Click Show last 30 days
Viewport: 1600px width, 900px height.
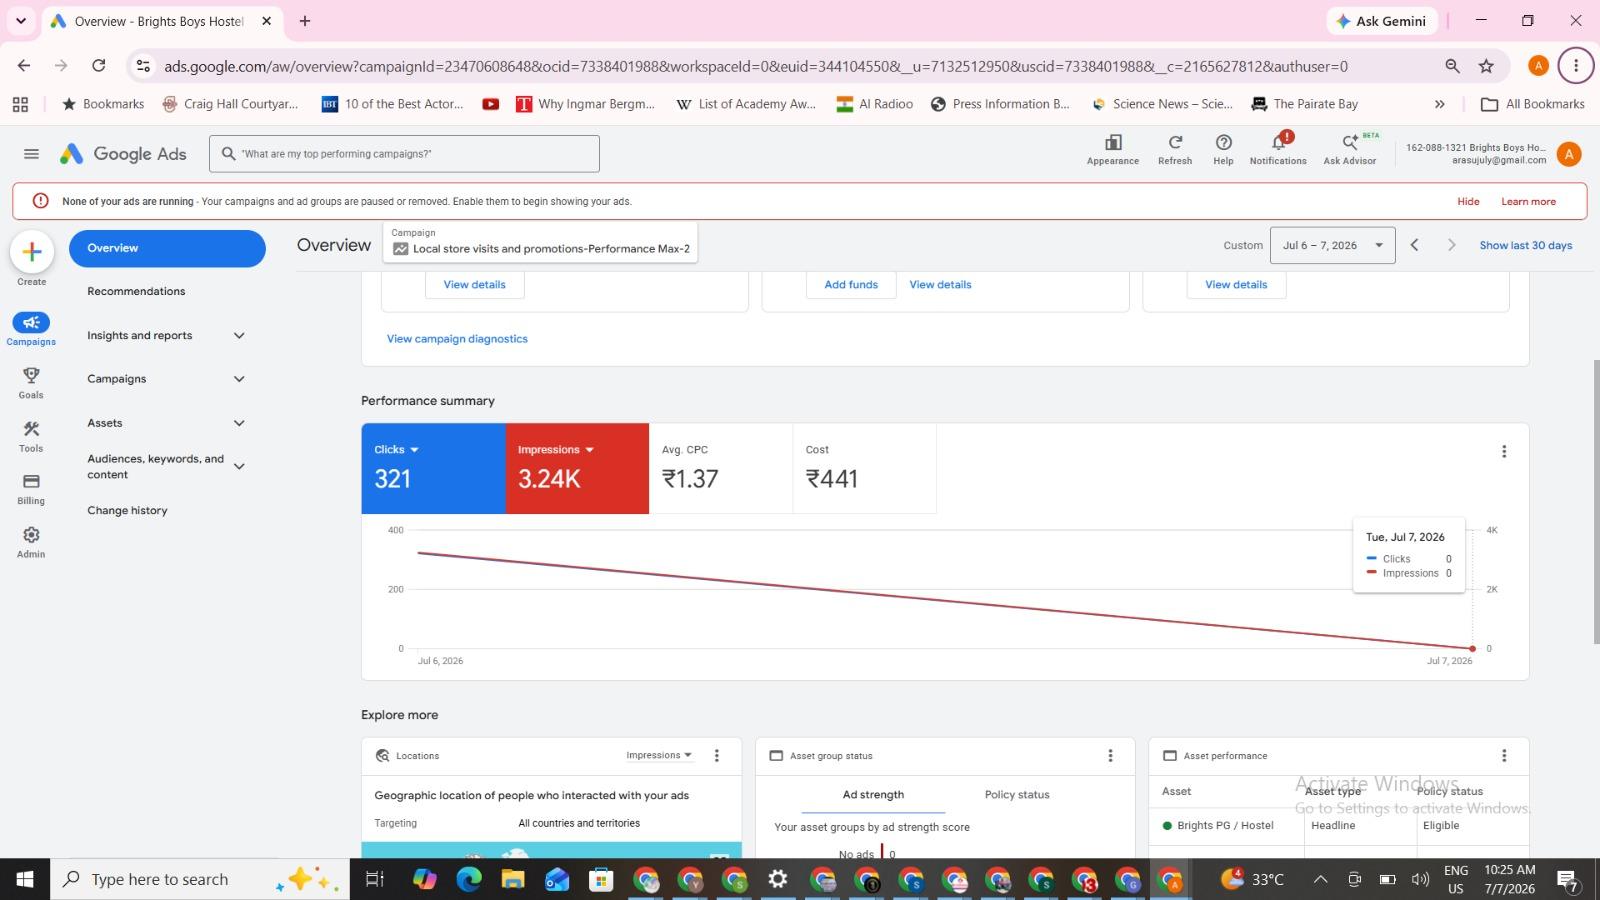point(1526,245)
